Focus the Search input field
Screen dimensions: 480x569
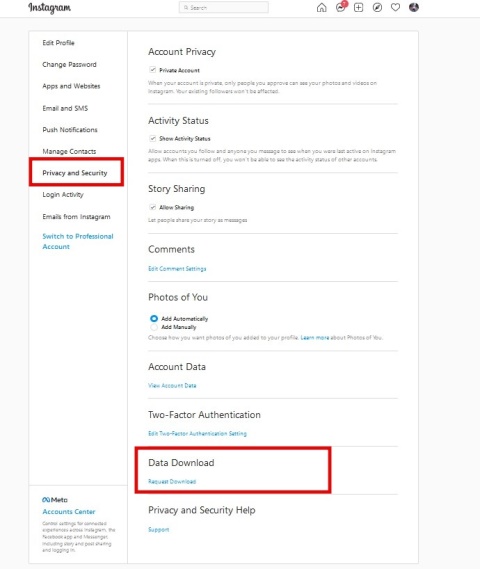pyautogui.click(x=224, y=8)
